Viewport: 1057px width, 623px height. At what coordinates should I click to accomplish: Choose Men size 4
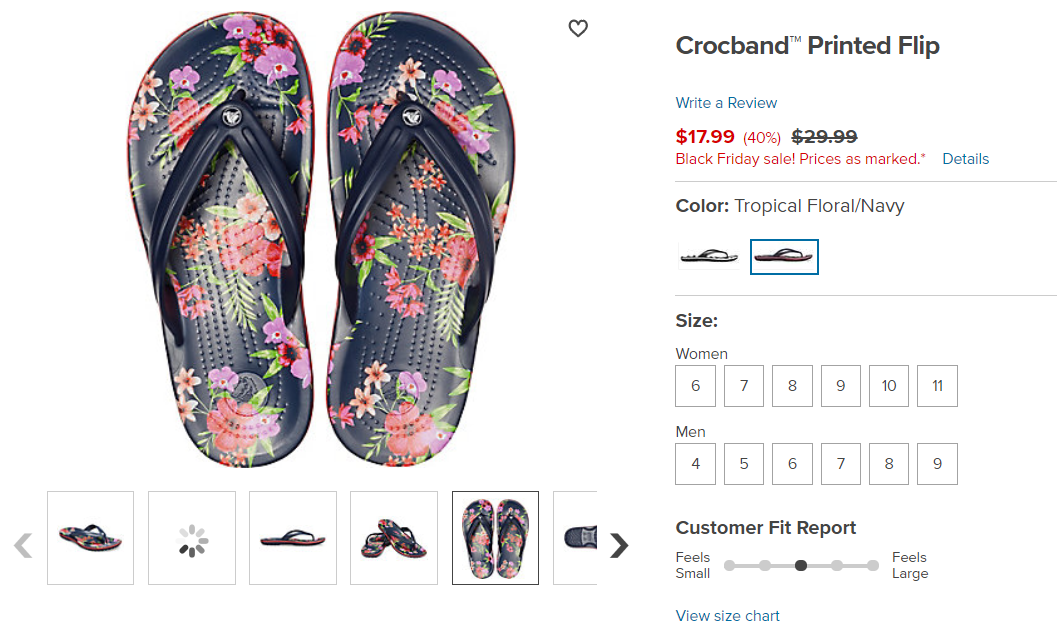(696, 464)
